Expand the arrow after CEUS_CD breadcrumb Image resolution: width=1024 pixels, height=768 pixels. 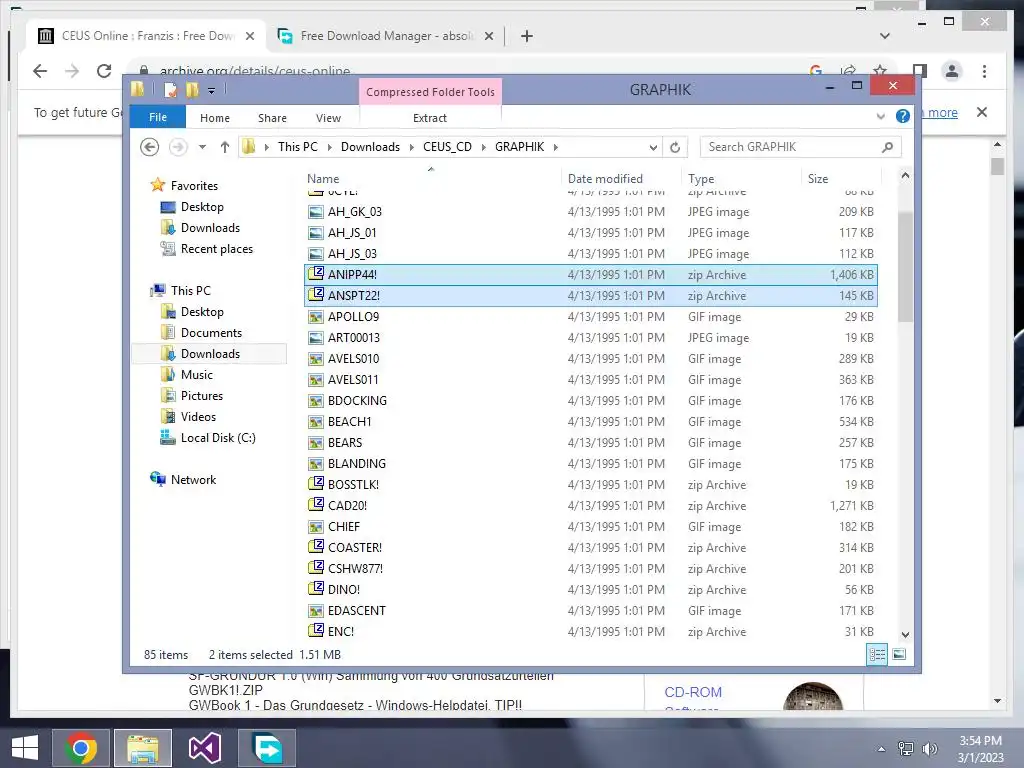[x=484, y=148]
